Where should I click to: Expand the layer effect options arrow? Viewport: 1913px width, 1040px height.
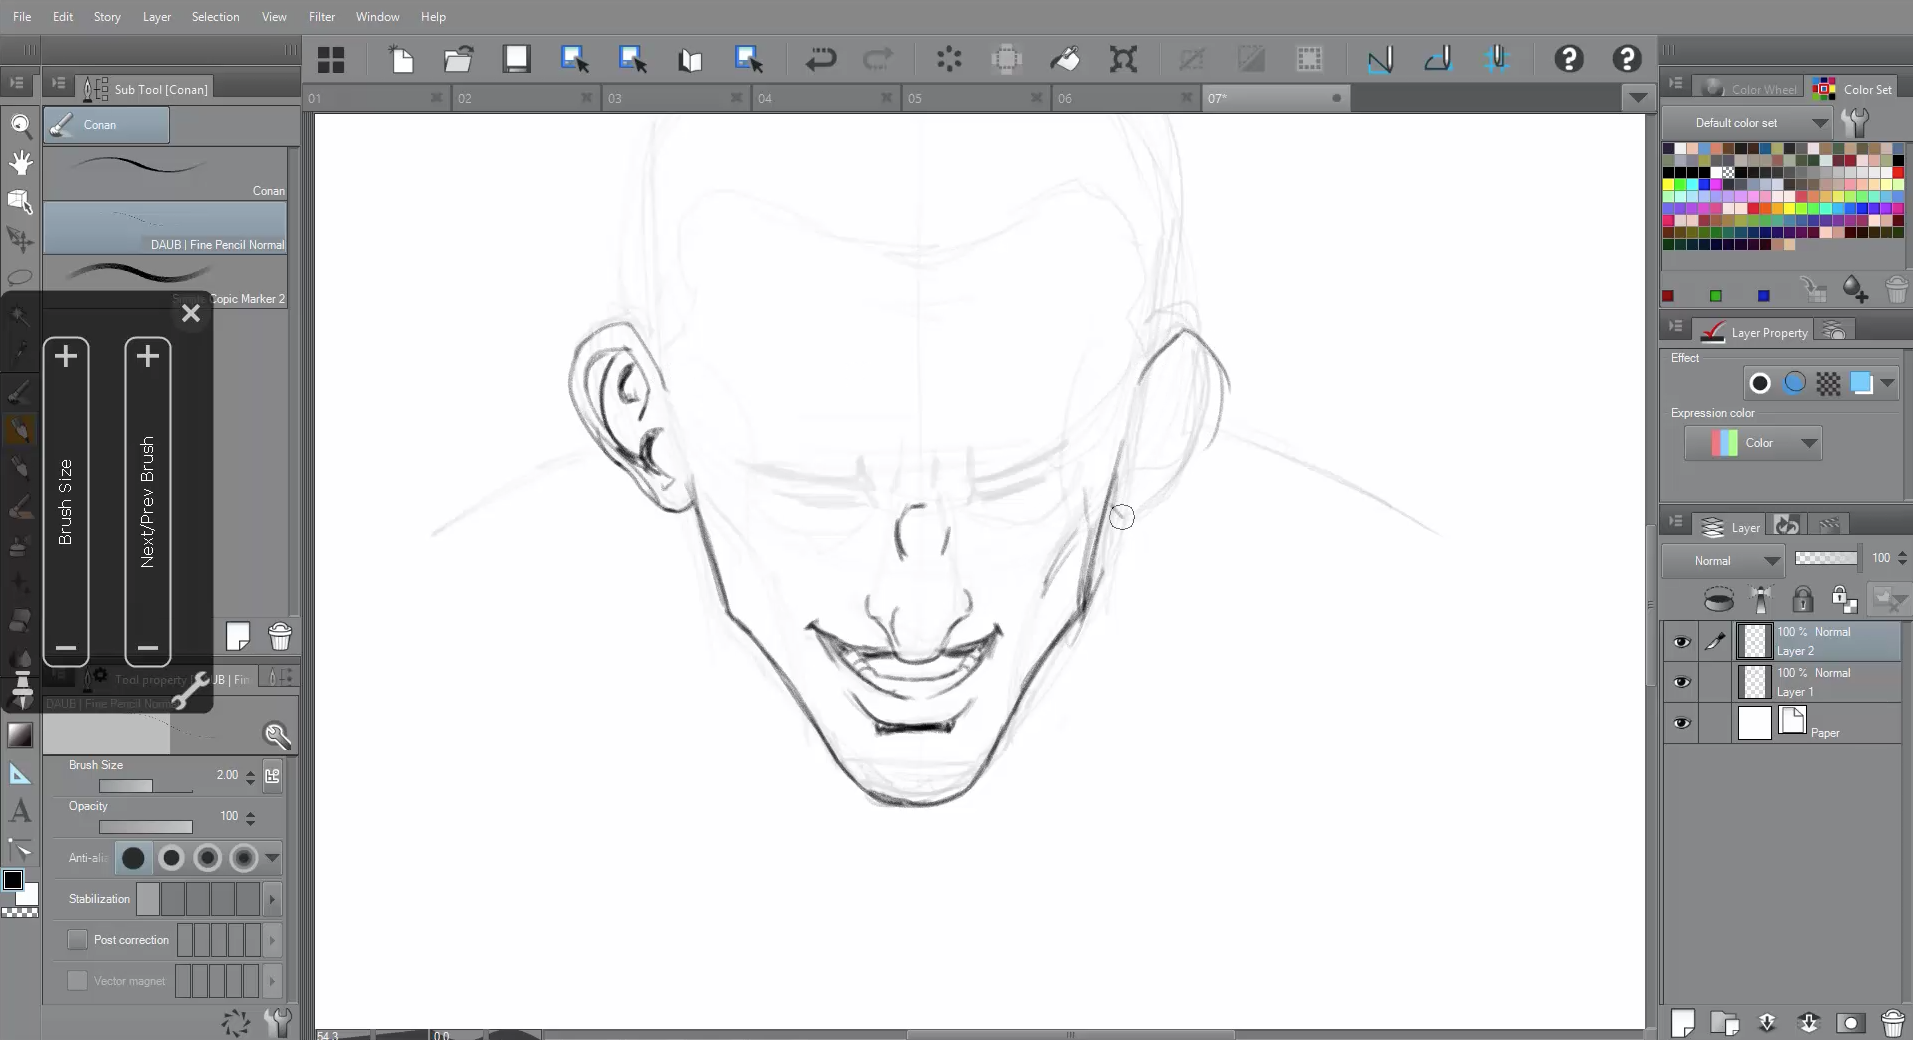tap(1887, 383)
